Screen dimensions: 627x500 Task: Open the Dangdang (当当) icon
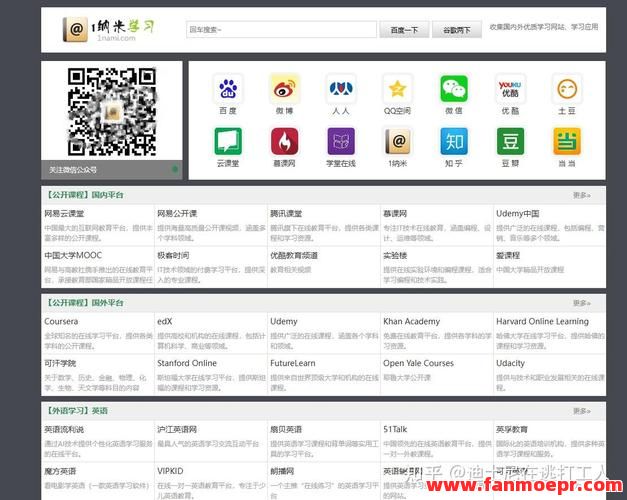click(x=567, y=141)
